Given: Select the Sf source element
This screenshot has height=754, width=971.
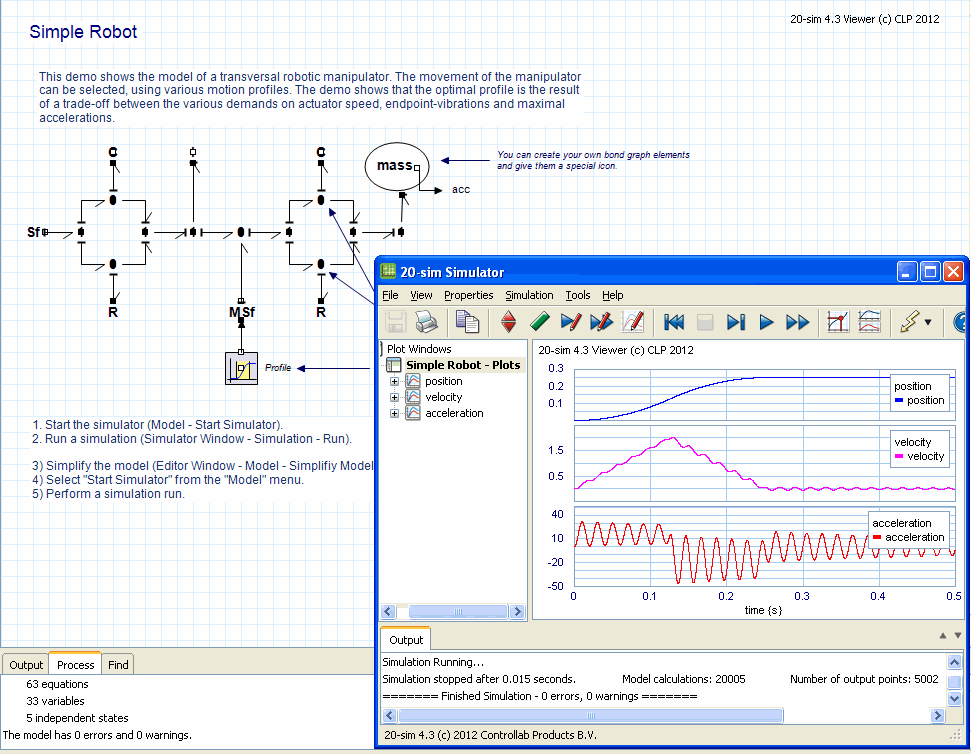Looking at the screenshot, I should 35,232.
